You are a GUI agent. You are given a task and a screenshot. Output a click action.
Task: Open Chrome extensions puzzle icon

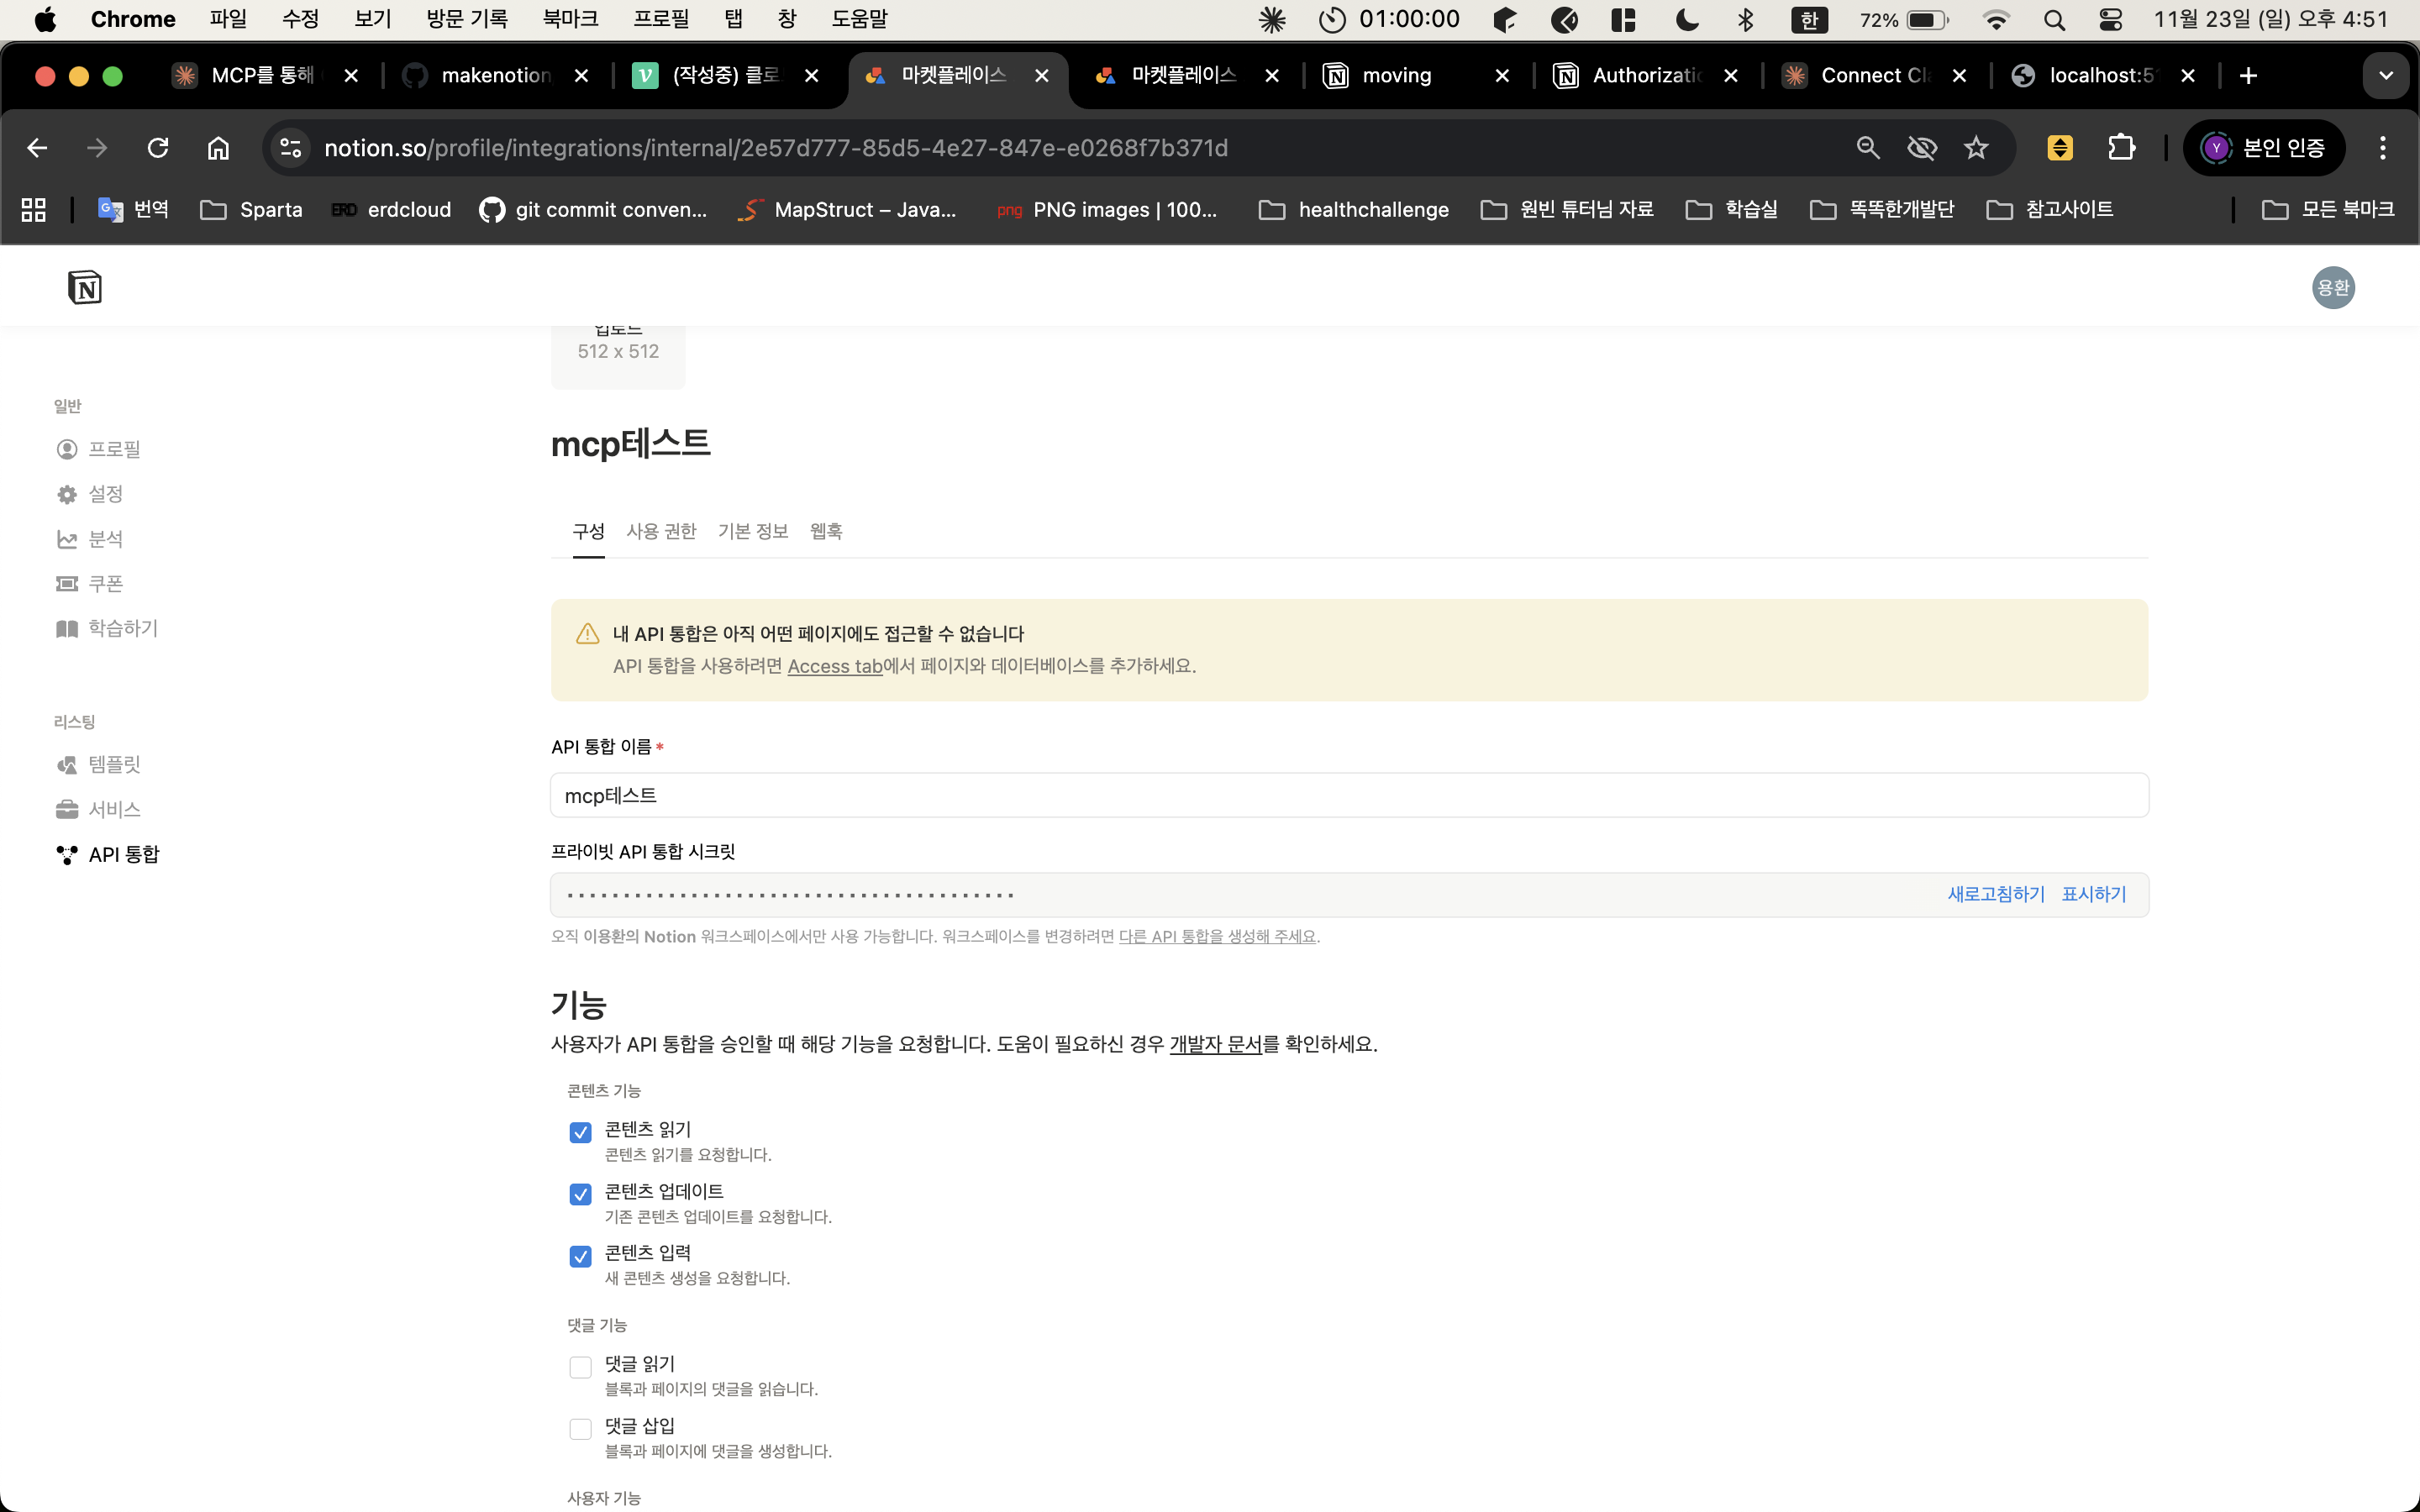point(2120,148)
